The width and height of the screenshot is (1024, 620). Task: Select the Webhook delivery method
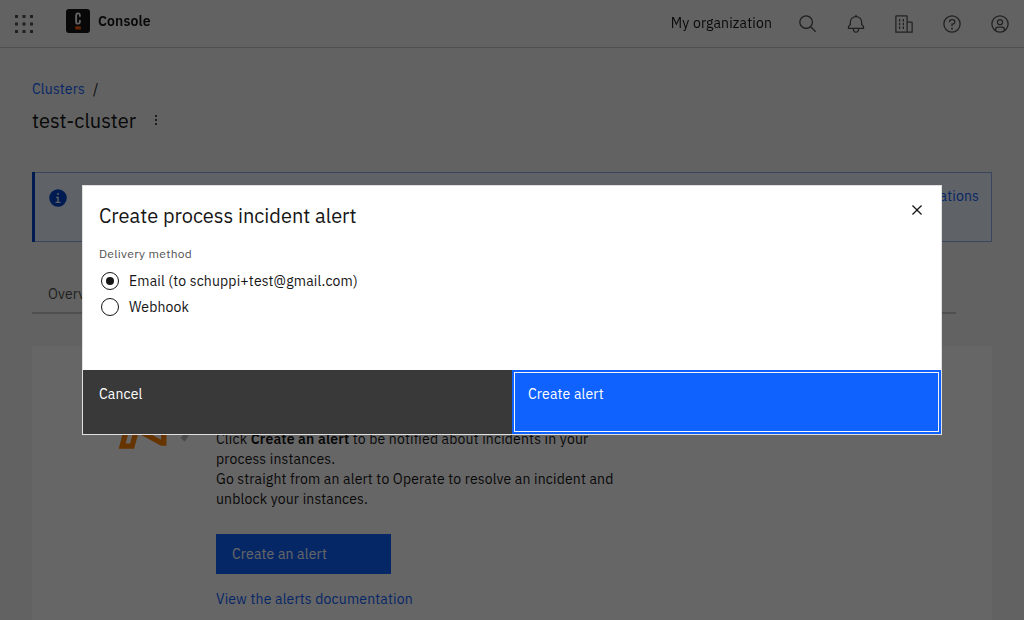click(110, 307)
